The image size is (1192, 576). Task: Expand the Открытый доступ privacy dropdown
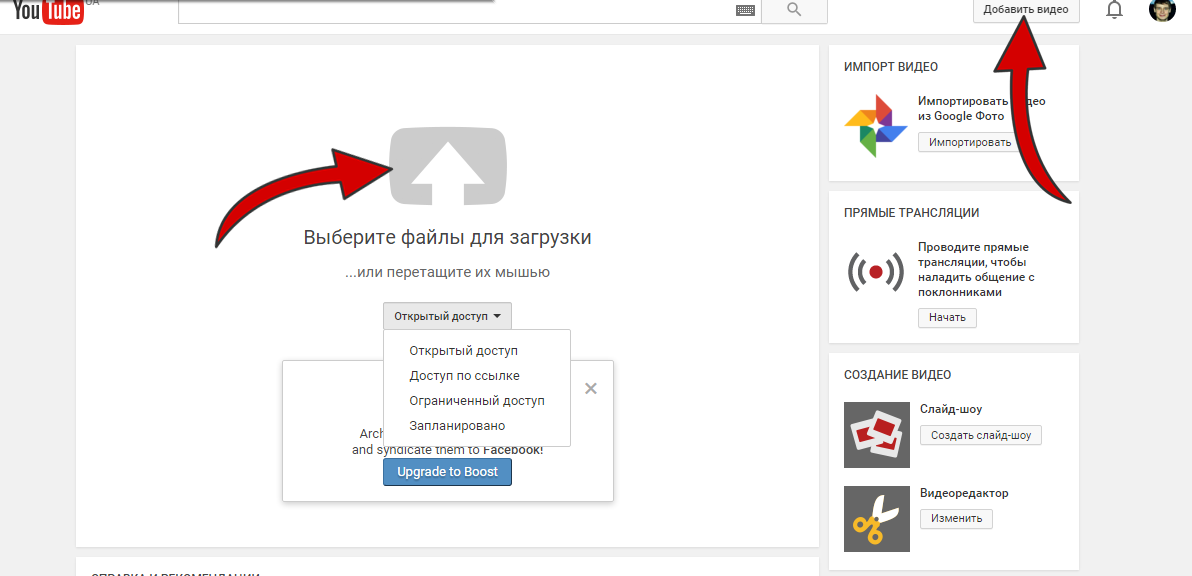coord(448,316)
